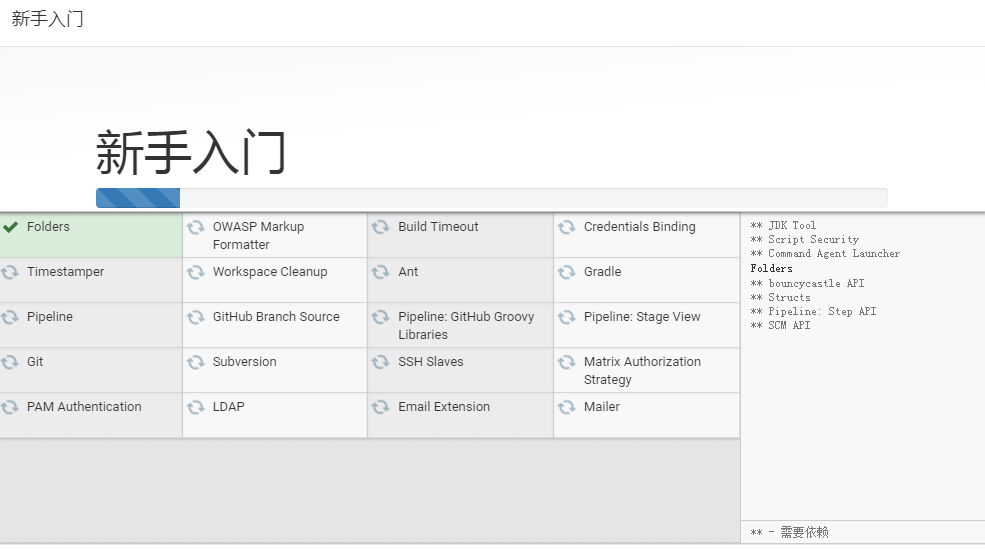The width and height of the screenshot is (985, 553).
Task: Click the sync icon beside Matrix Authorization Strategy
Action: pyautogui.click(x=567, y=362)
